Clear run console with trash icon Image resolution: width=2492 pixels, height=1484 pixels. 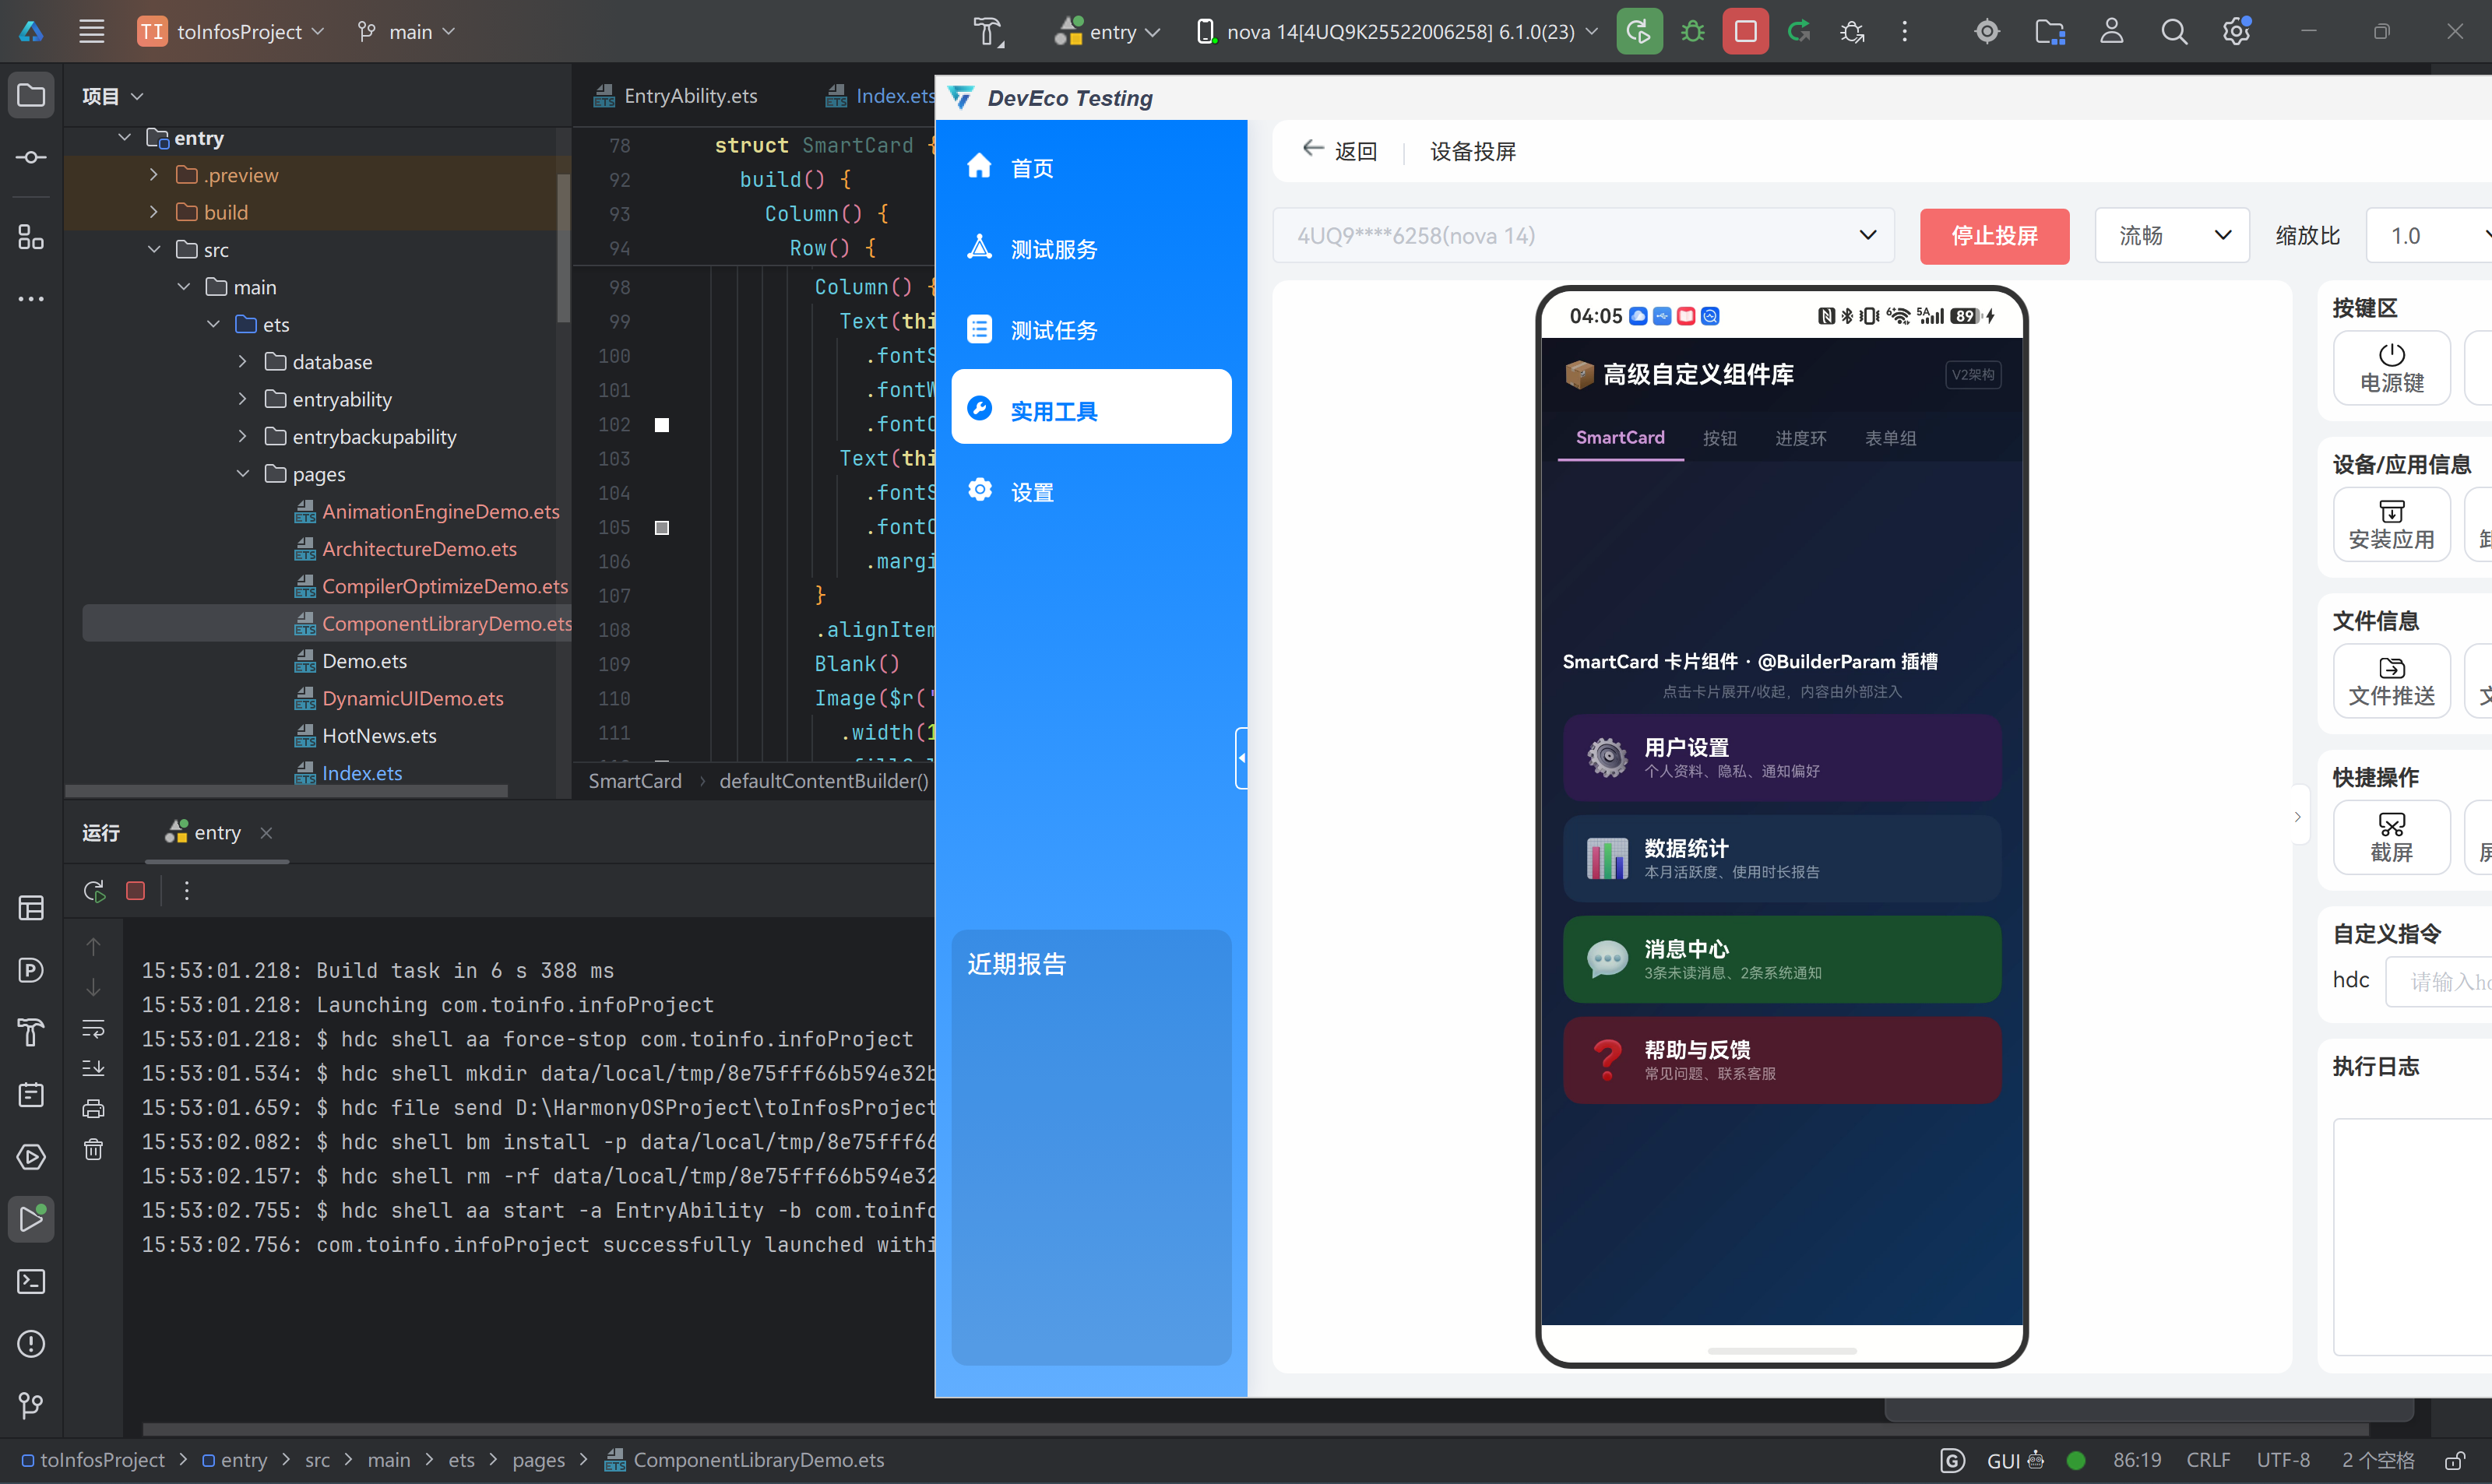point(93,1149)
